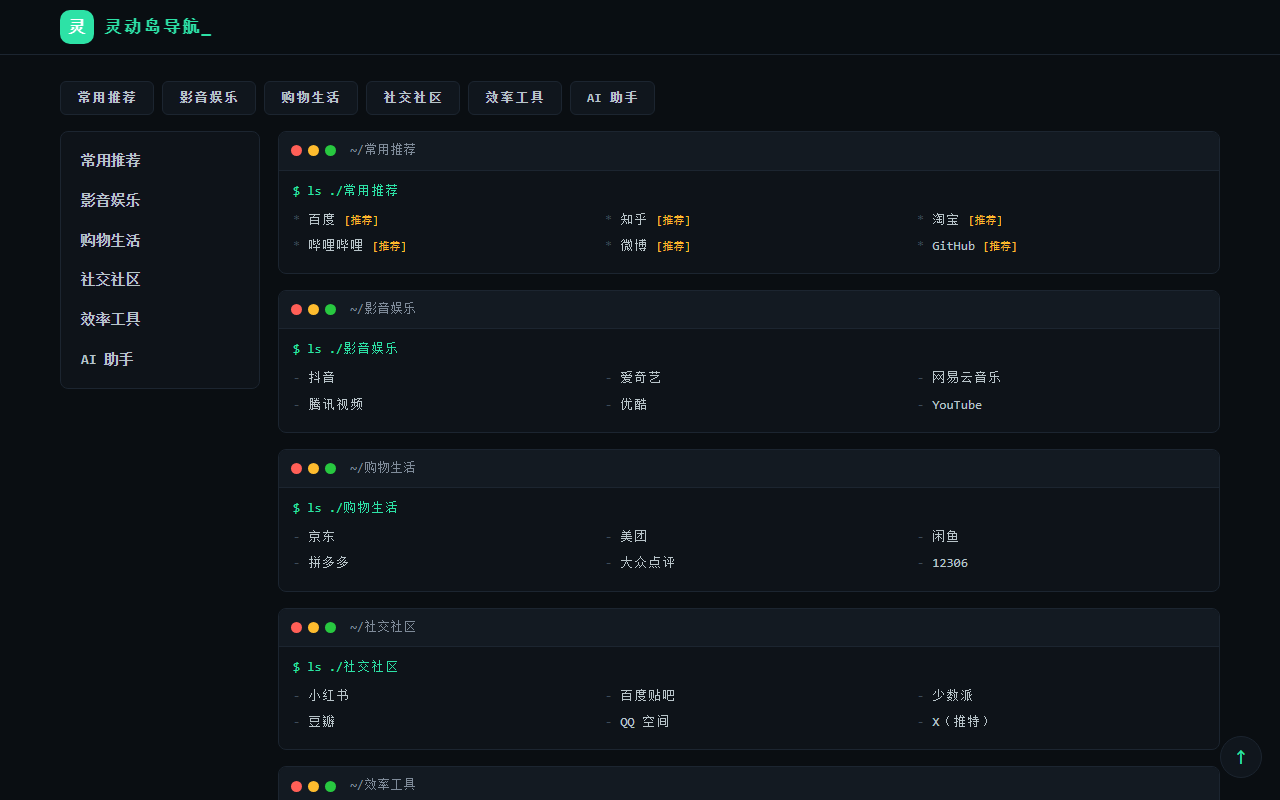This screenshot has width=1280, height=800.
Task: Select the 社交社区 top tab
Action: coord(413,98)
